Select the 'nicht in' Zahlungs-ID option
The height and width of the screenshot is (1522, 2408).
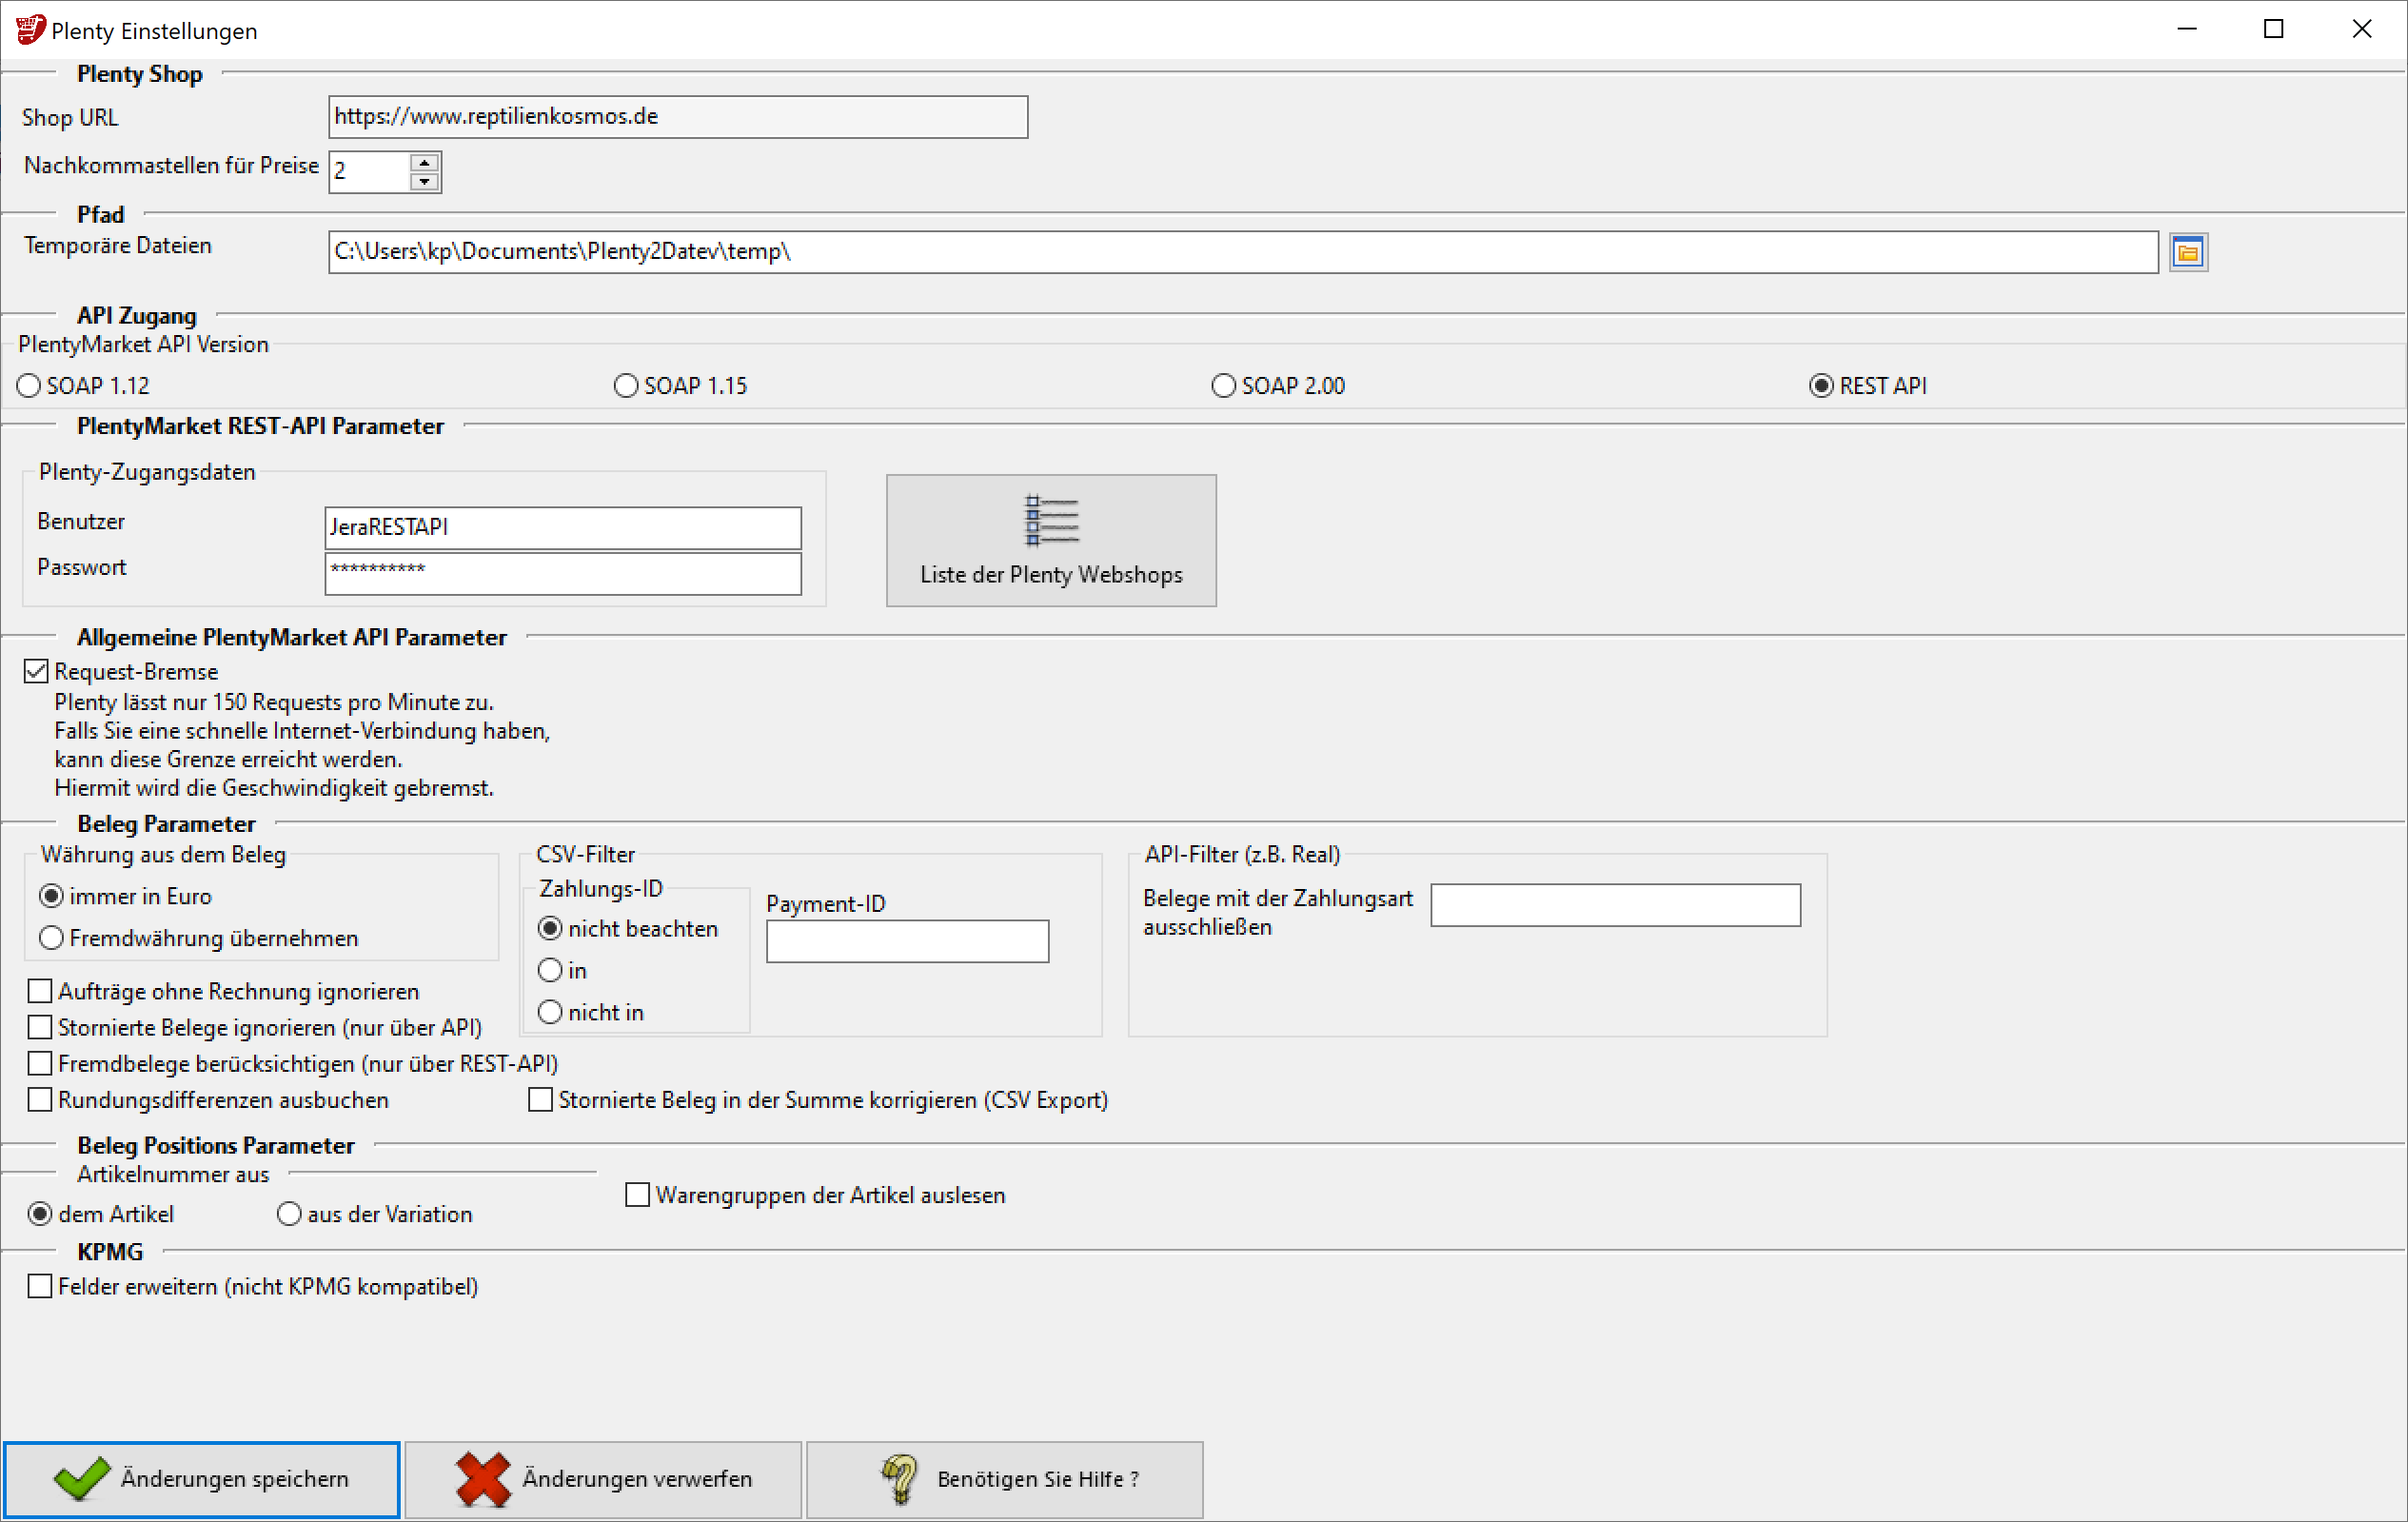(550, 1012)
